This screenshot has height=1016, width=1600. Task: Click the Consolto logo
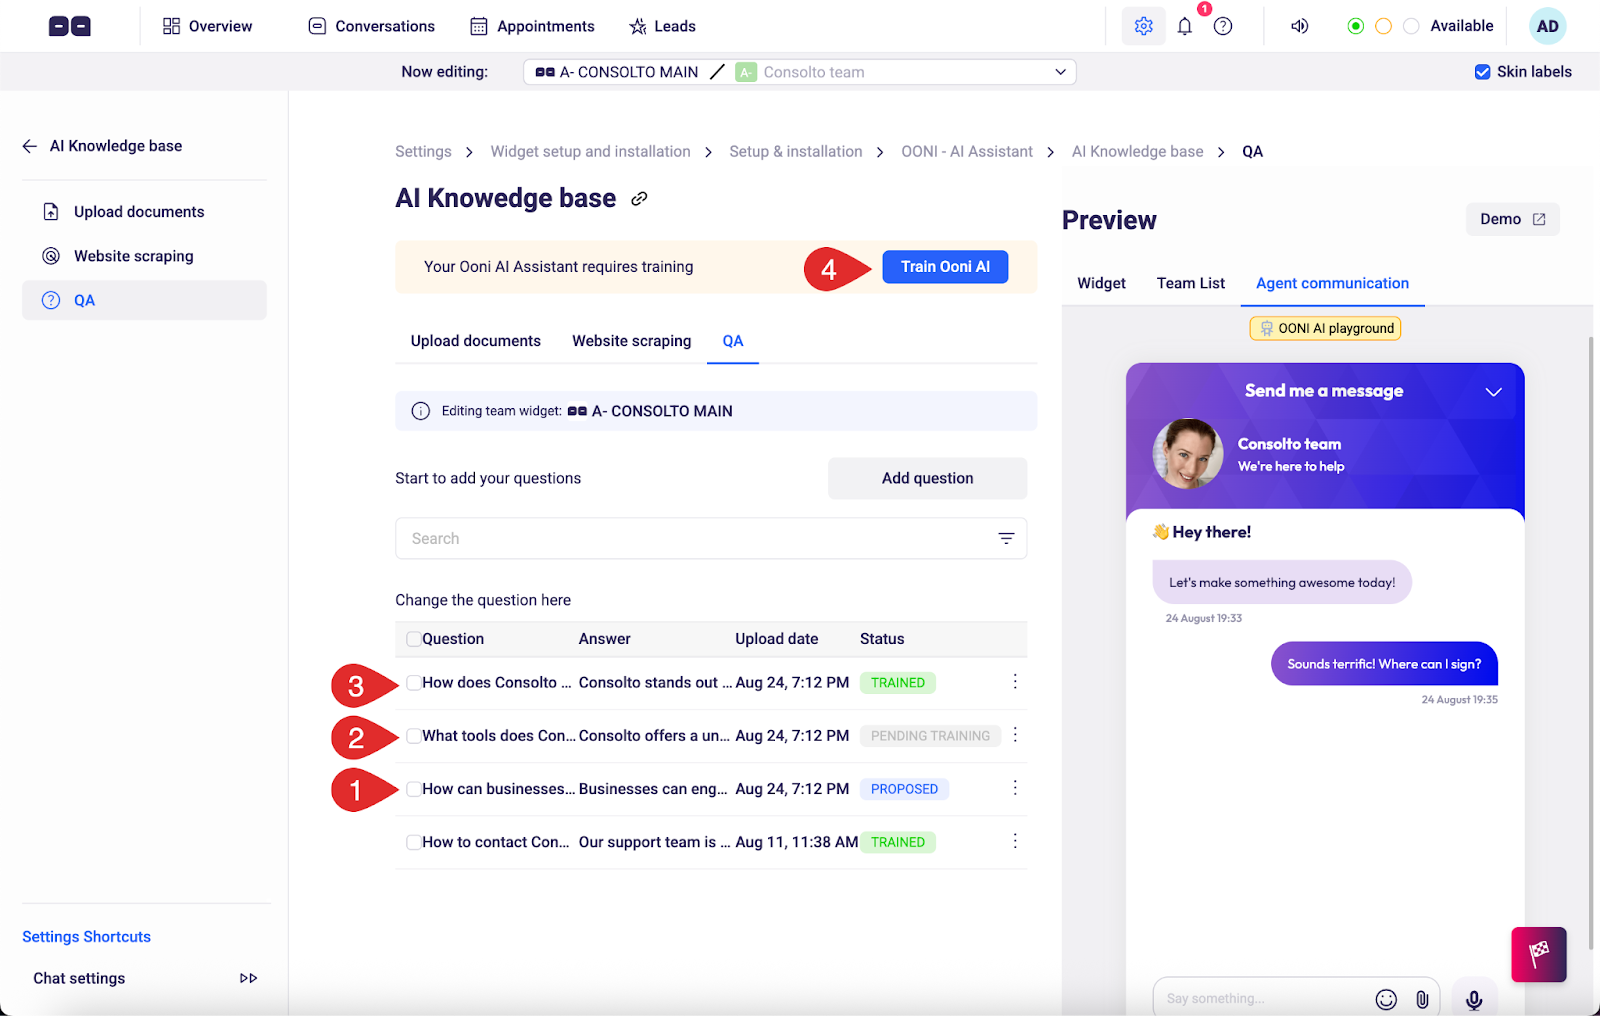click(70, 26)
